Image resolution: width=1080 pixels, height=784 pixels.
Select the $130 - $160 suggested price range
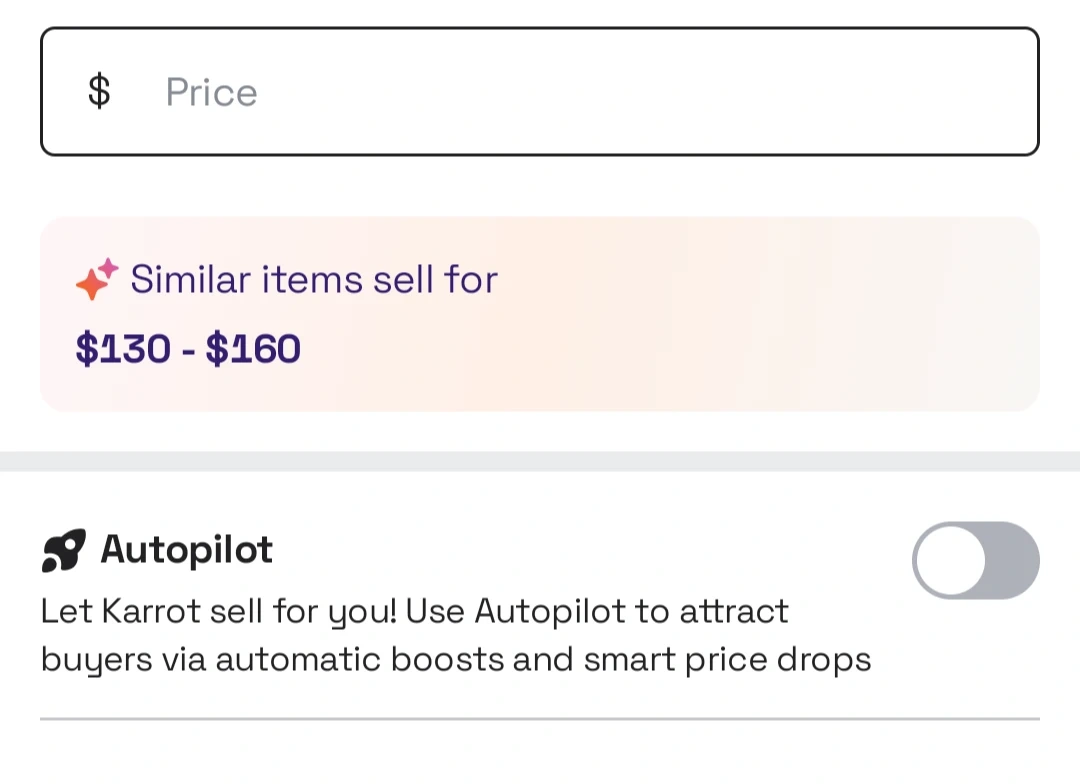click(188, 349)
